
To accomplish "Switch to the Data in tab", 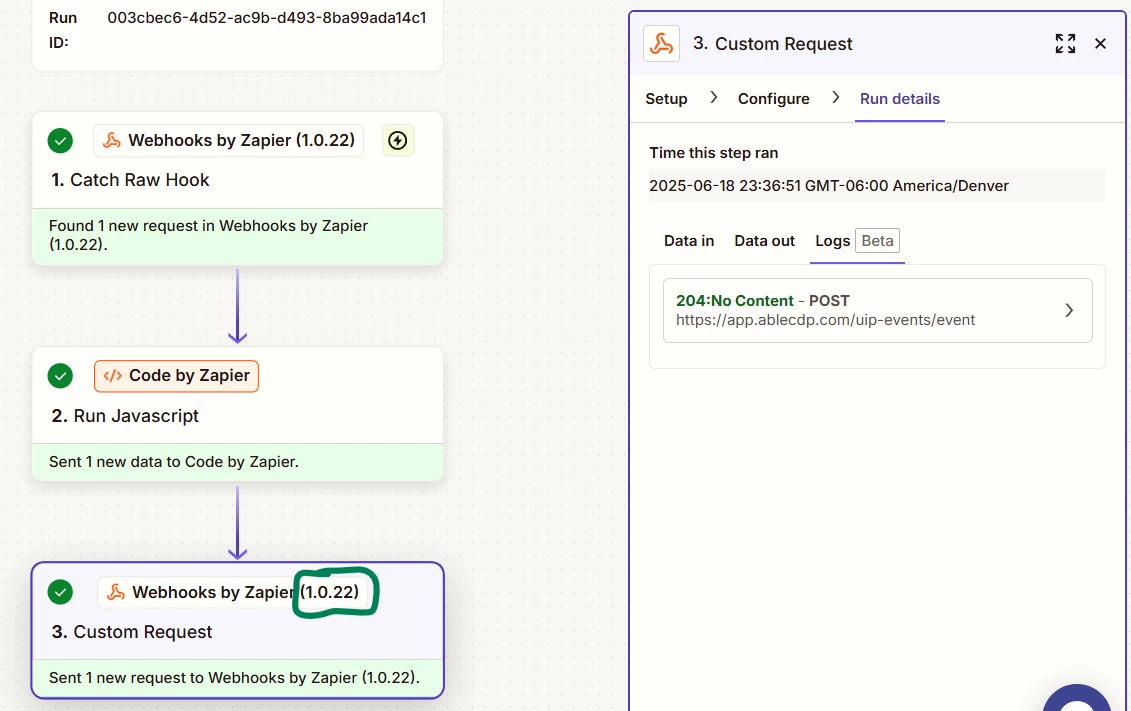I will (689, 241).
